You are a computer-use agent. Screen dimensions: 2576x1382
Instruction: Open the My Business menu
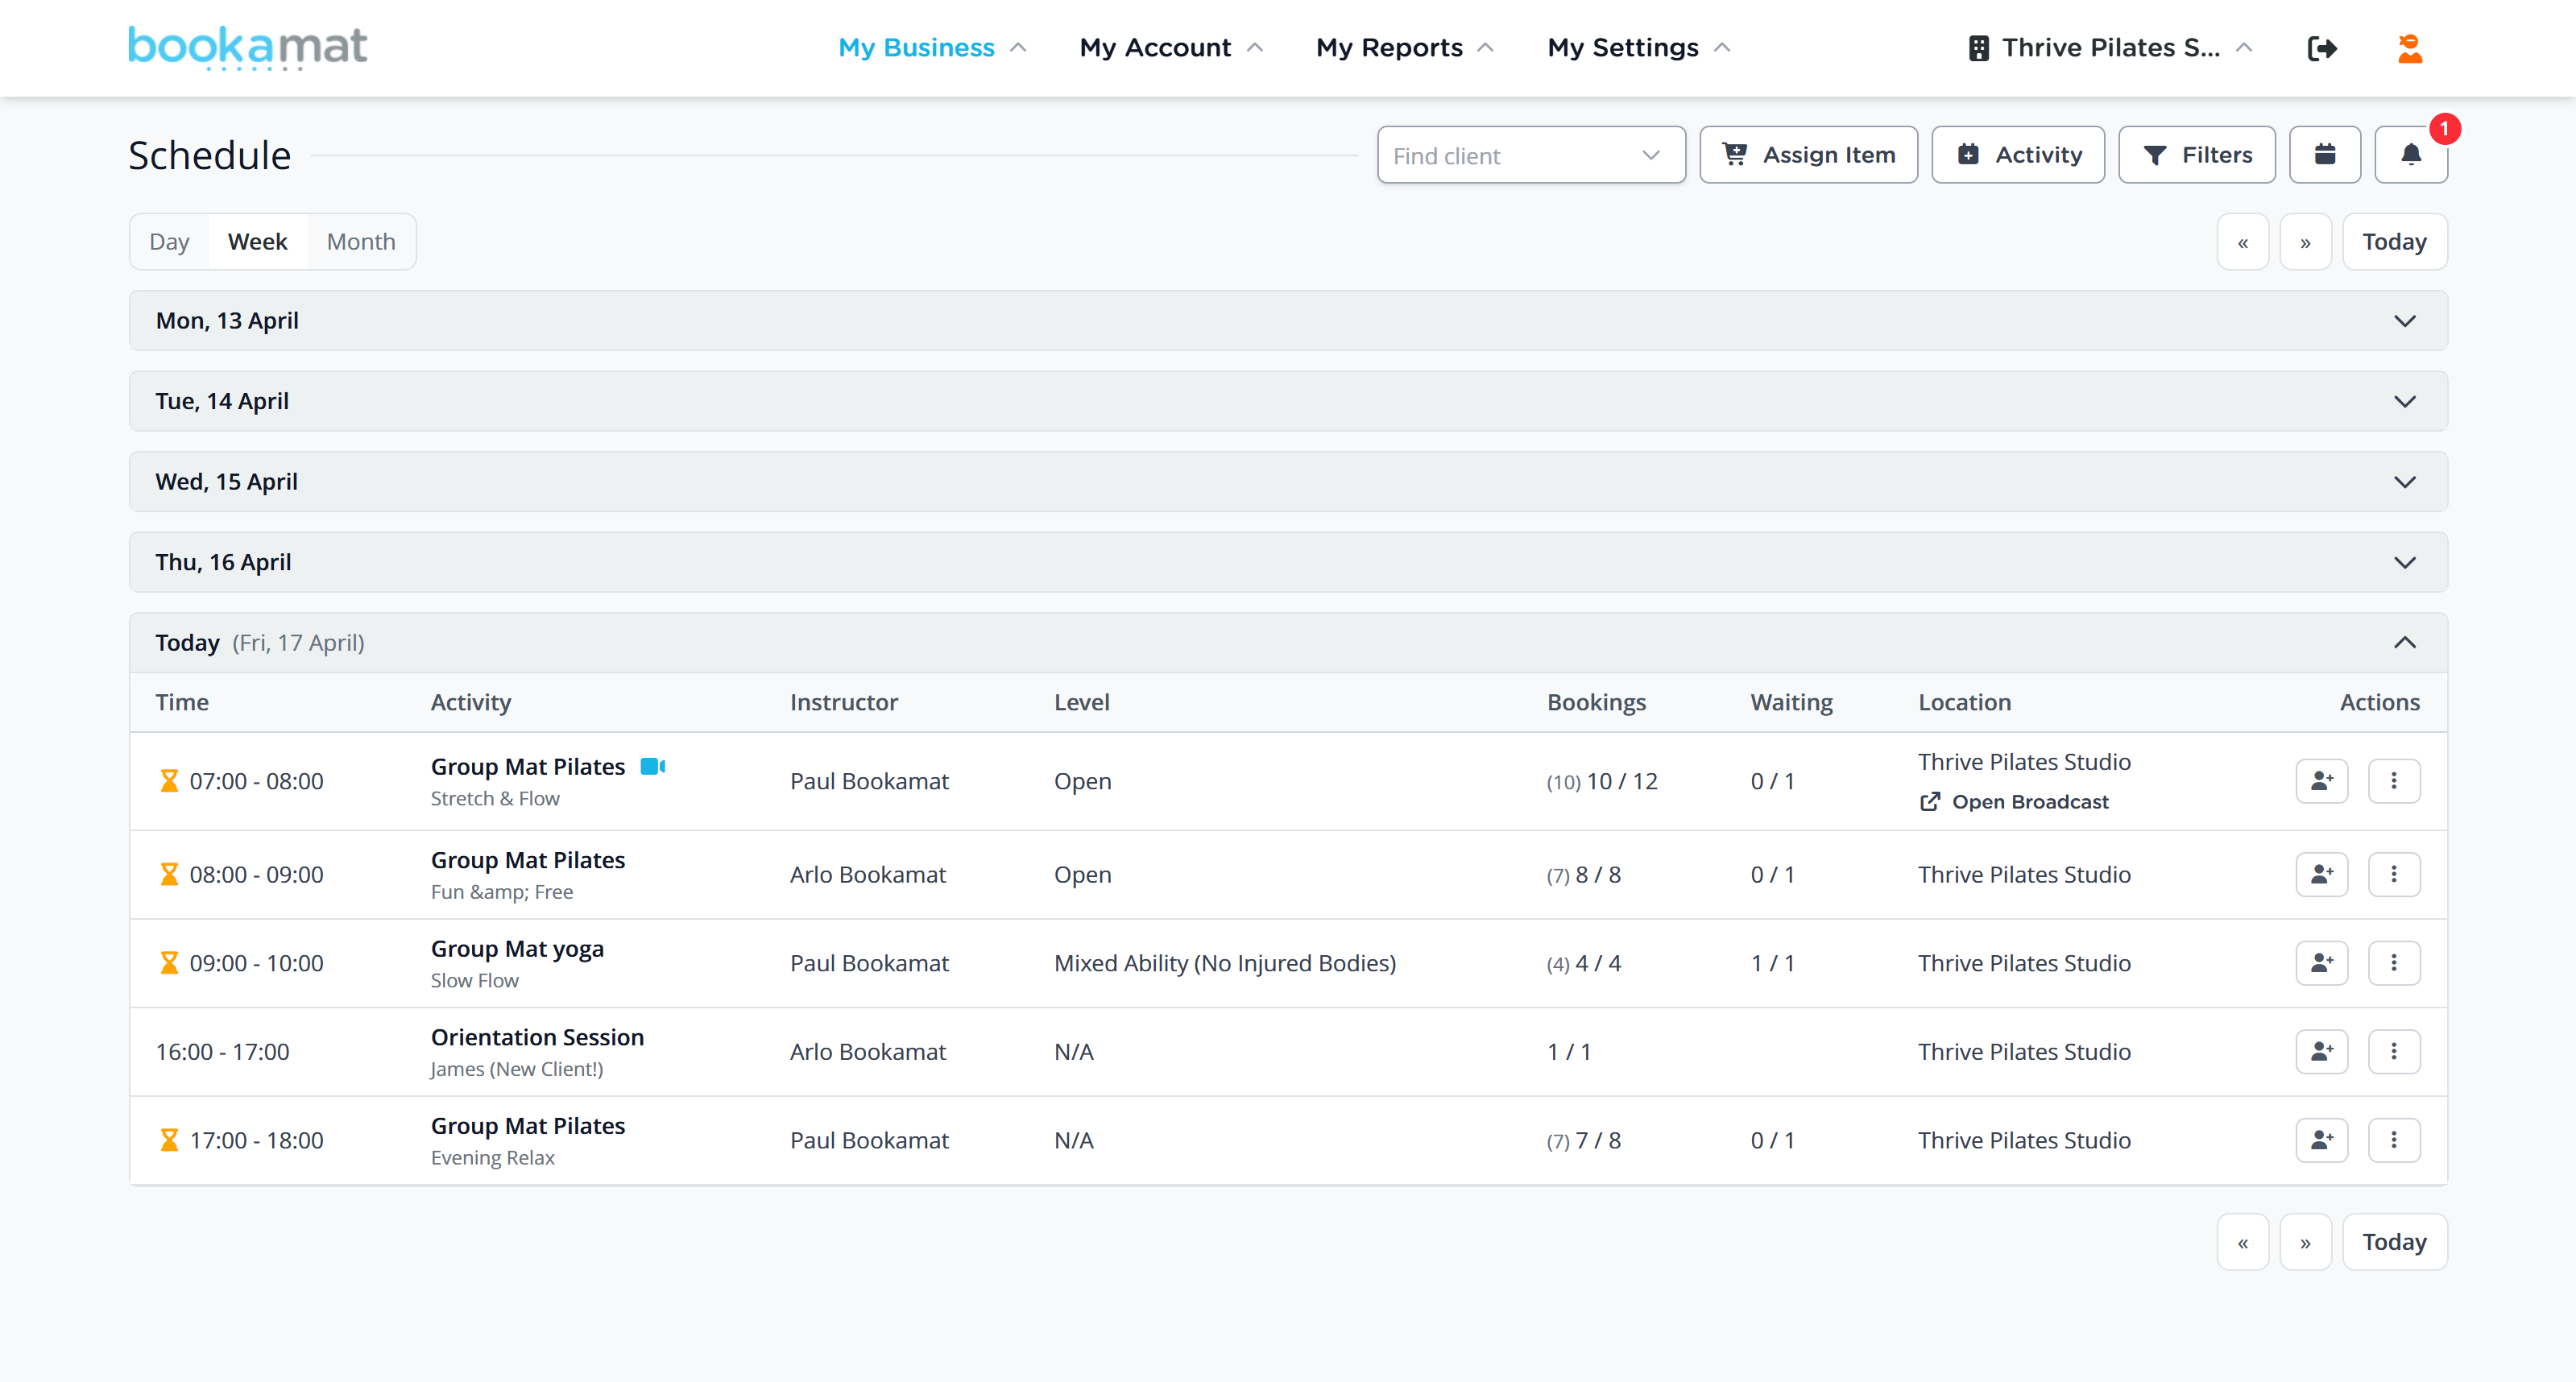(932, 48)
